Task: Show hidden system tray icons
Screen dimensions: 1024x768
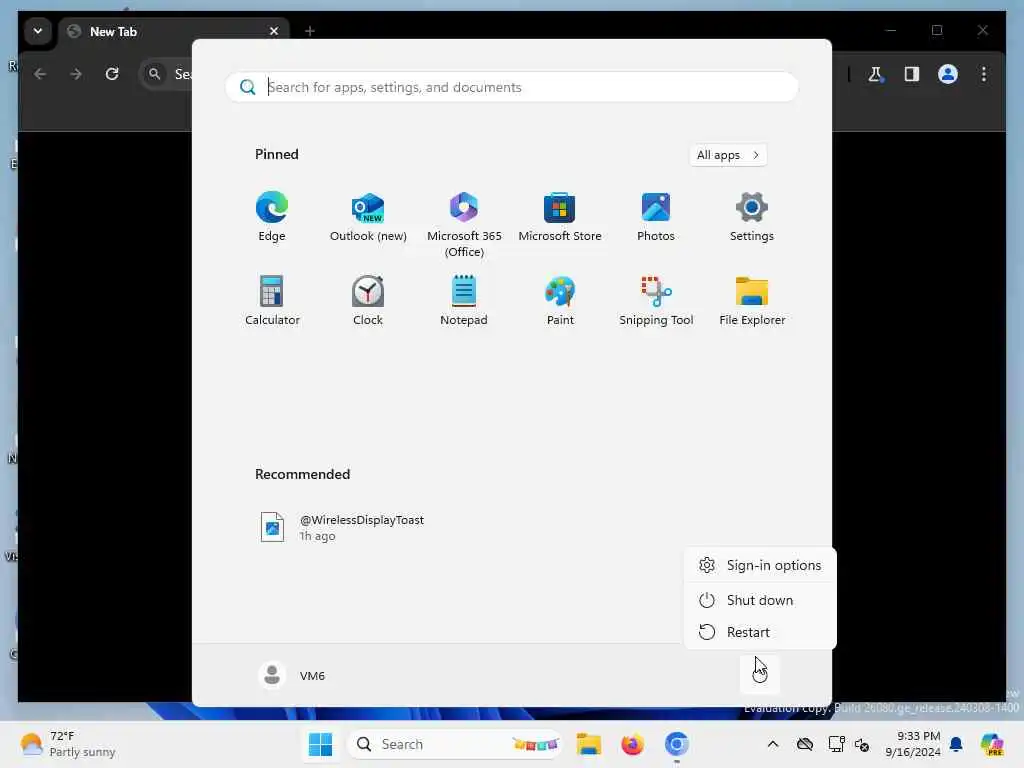Action: click(773, 744)
